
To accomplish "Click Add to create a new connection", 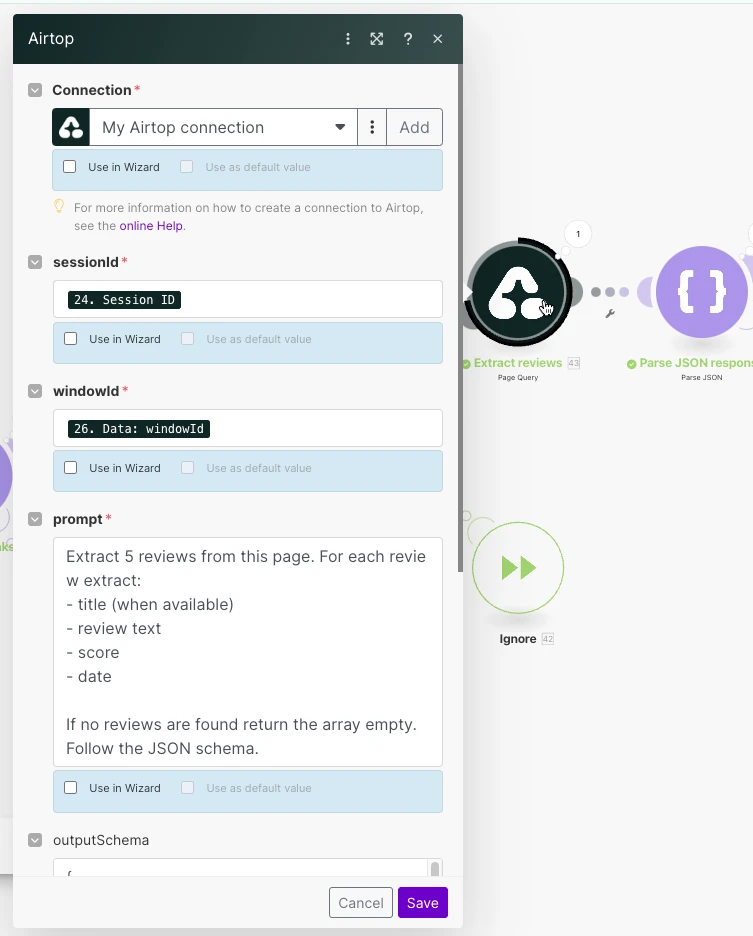I will pos(414,127).
